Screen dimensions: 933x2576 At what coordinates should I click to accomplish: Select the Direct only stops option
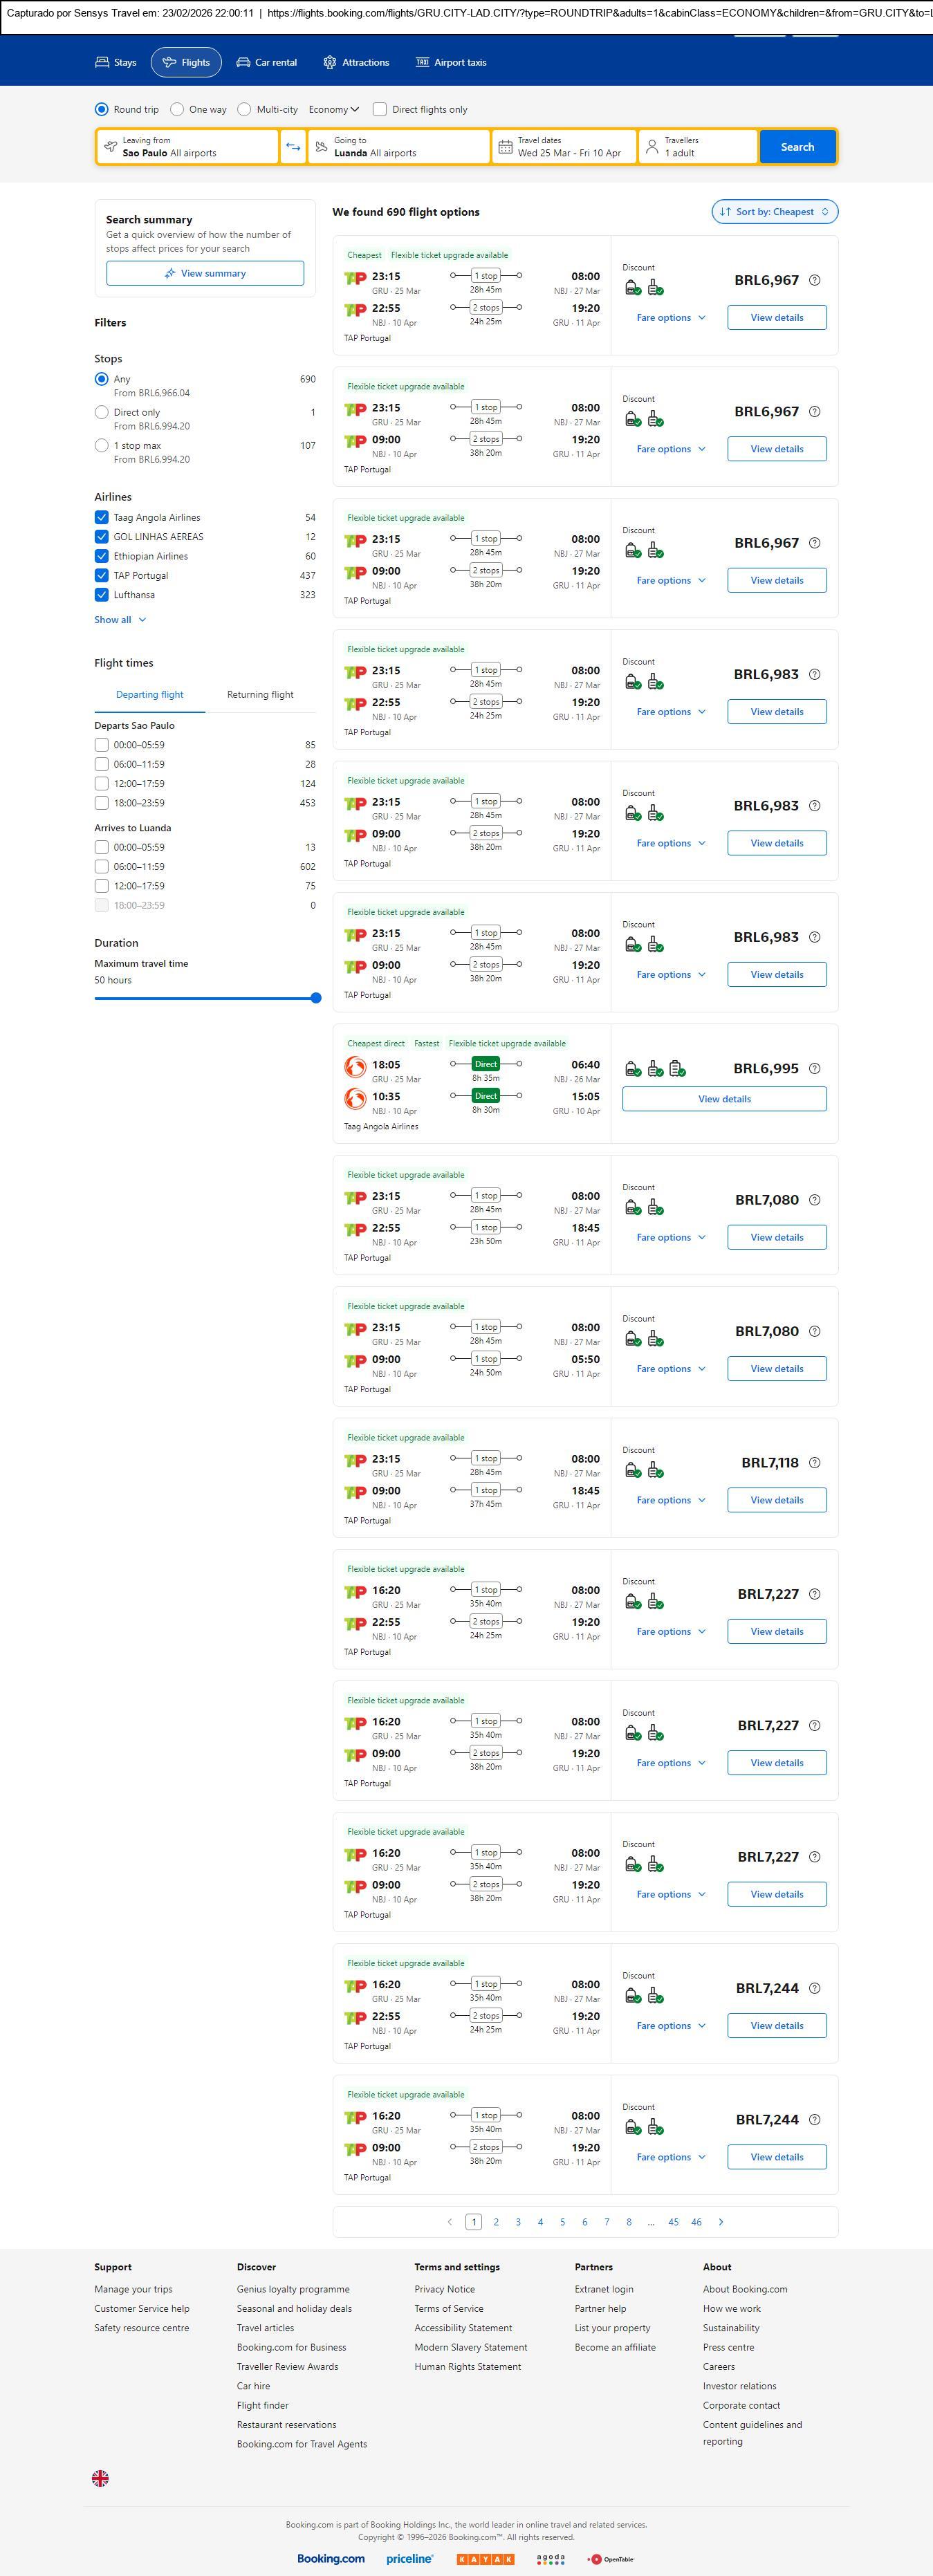[x=101, y=412]
